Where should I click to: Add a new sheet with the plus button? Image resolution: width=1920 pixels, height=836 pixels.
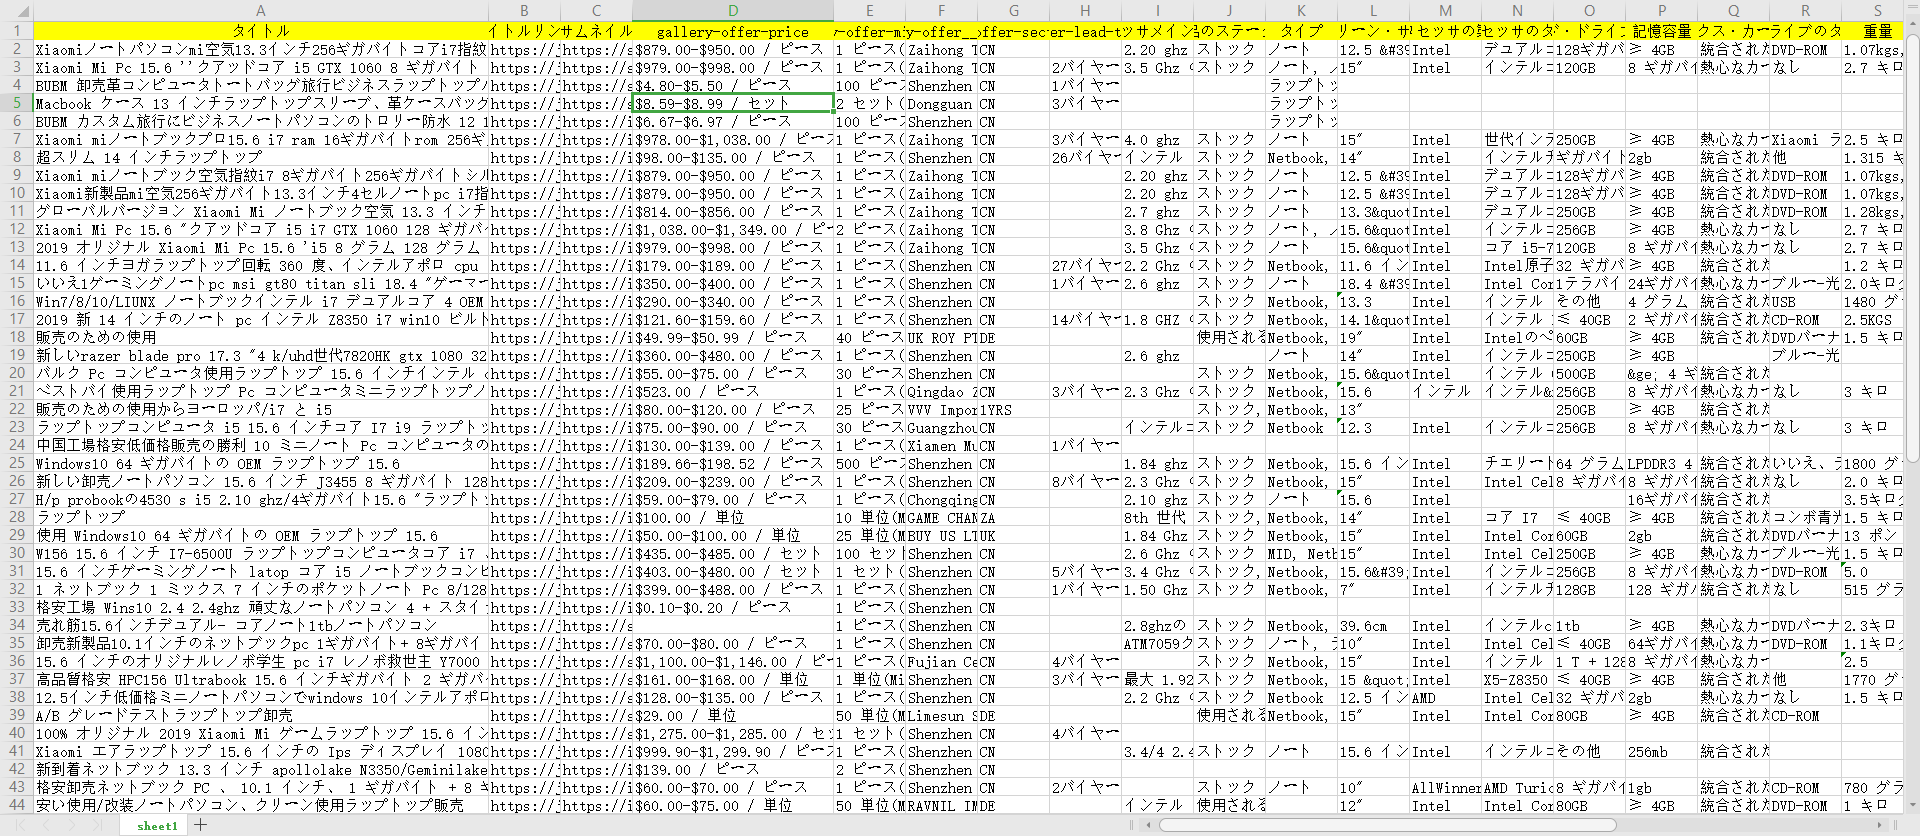201,825
